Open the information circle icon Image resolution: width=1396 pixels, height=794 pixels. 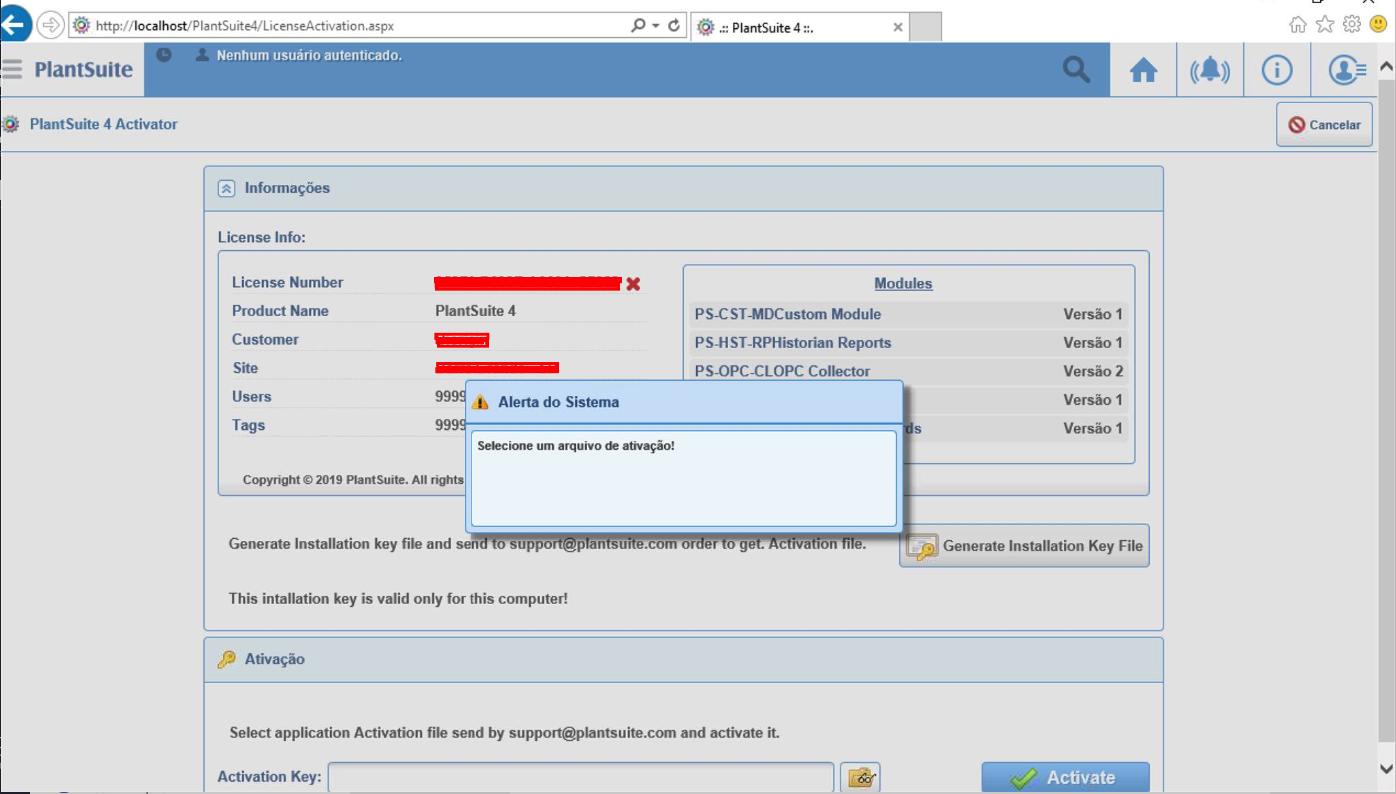[1277, 70]
